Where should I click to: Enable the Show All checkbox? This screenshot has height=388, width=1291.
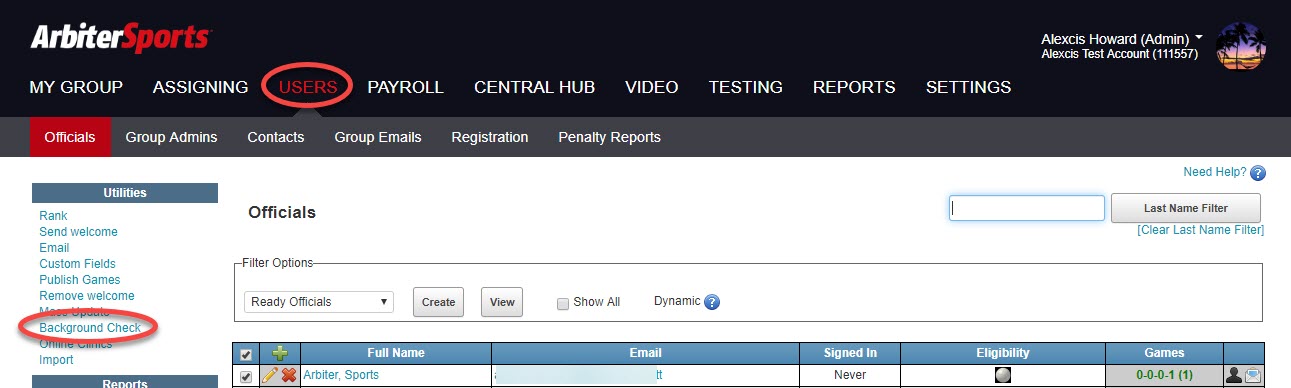click(x=563, y=303)
